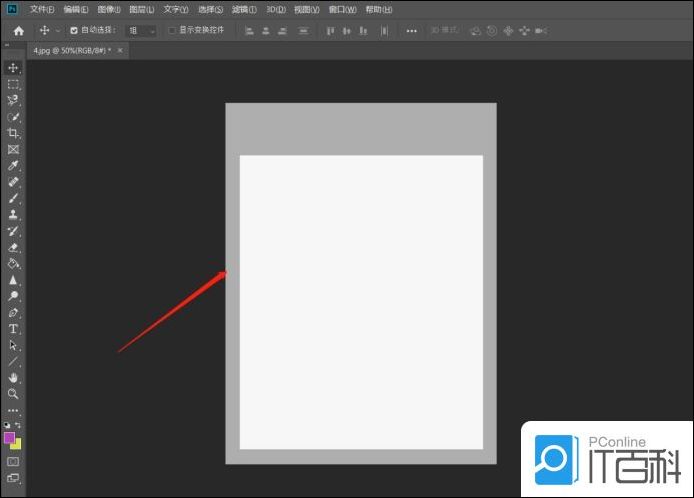Select the Path Selection tool
The width and height of the screenshot is (694, 498).
click(13, 345)
